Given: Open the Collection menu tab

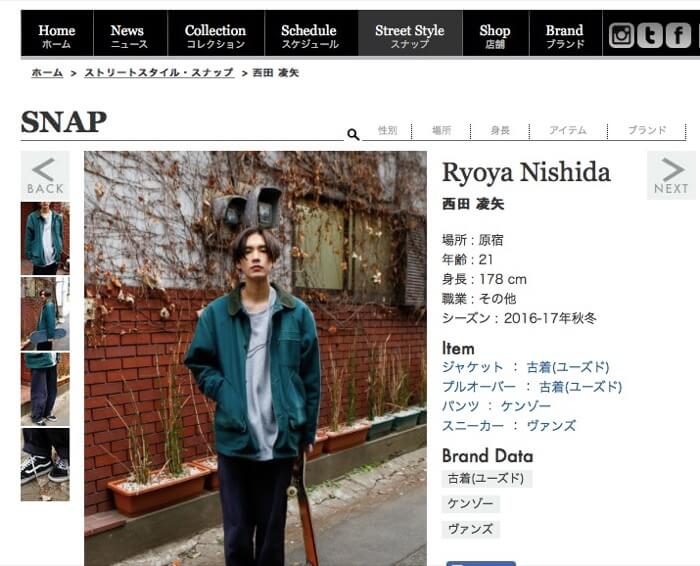Looking at the screenshot, I should tap(216, 34).
